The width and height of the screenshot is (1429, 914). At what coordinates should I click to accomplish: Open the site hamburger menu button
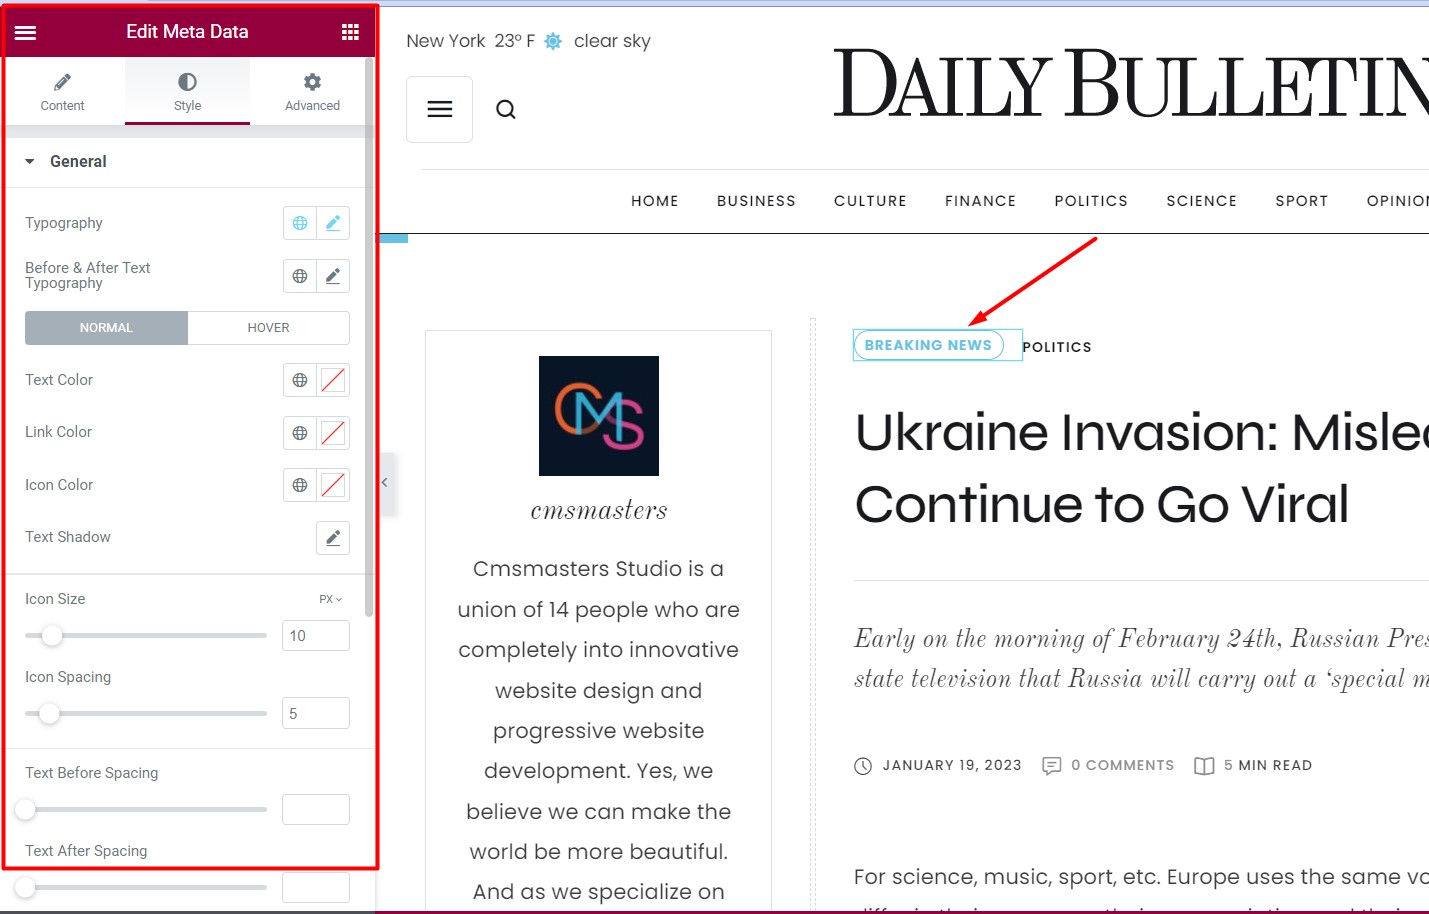(x=440, y=109)
